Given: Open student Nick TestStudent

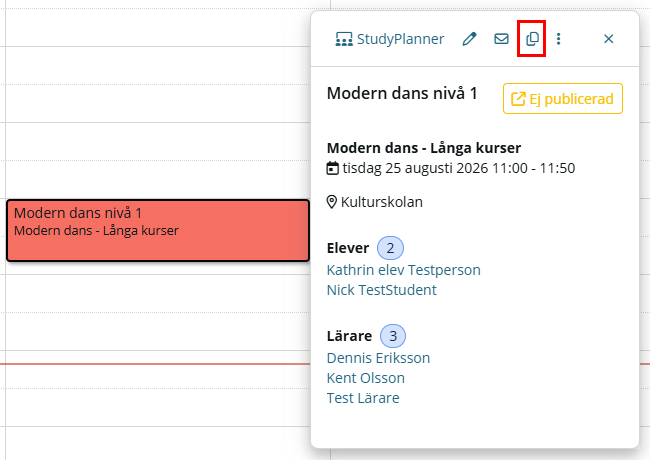Looking at the screenshot, I should coord(381,290).
